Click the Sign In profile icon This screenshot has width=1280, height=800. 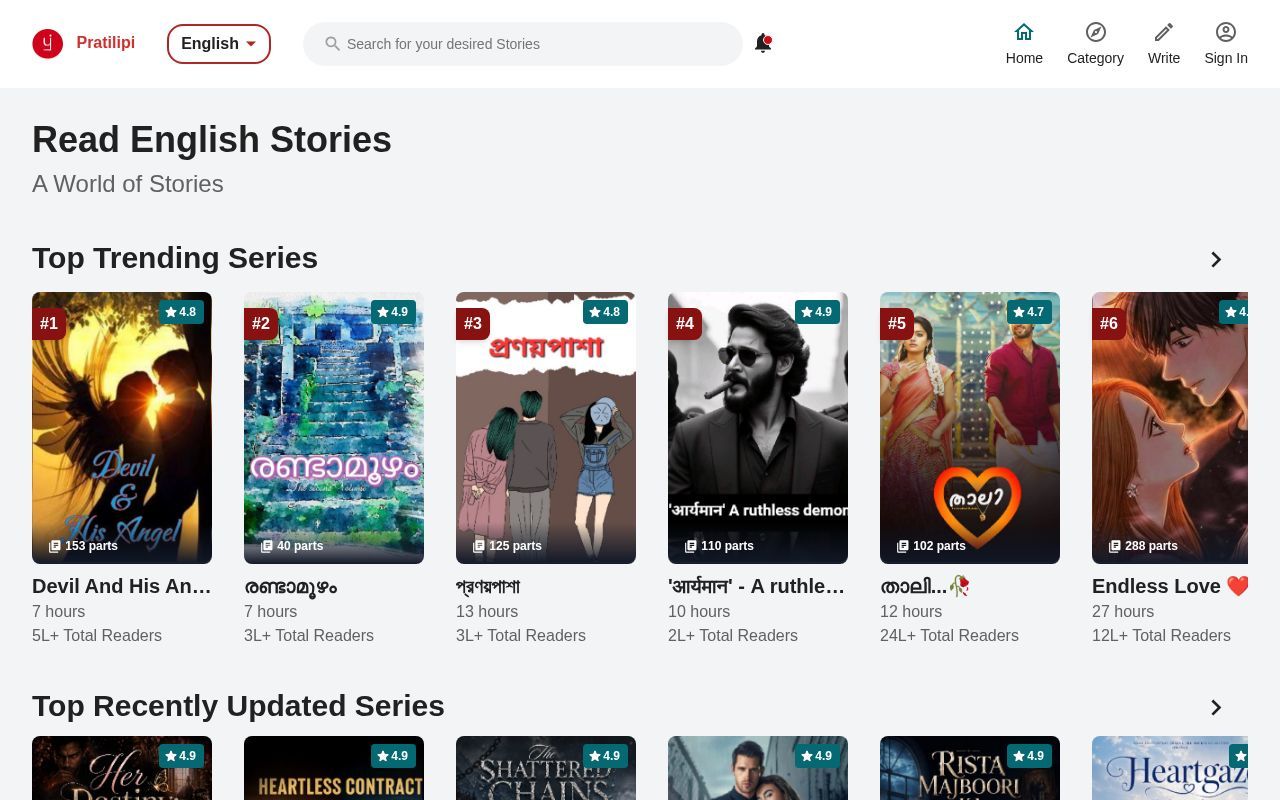click(x=1226, y=32)
